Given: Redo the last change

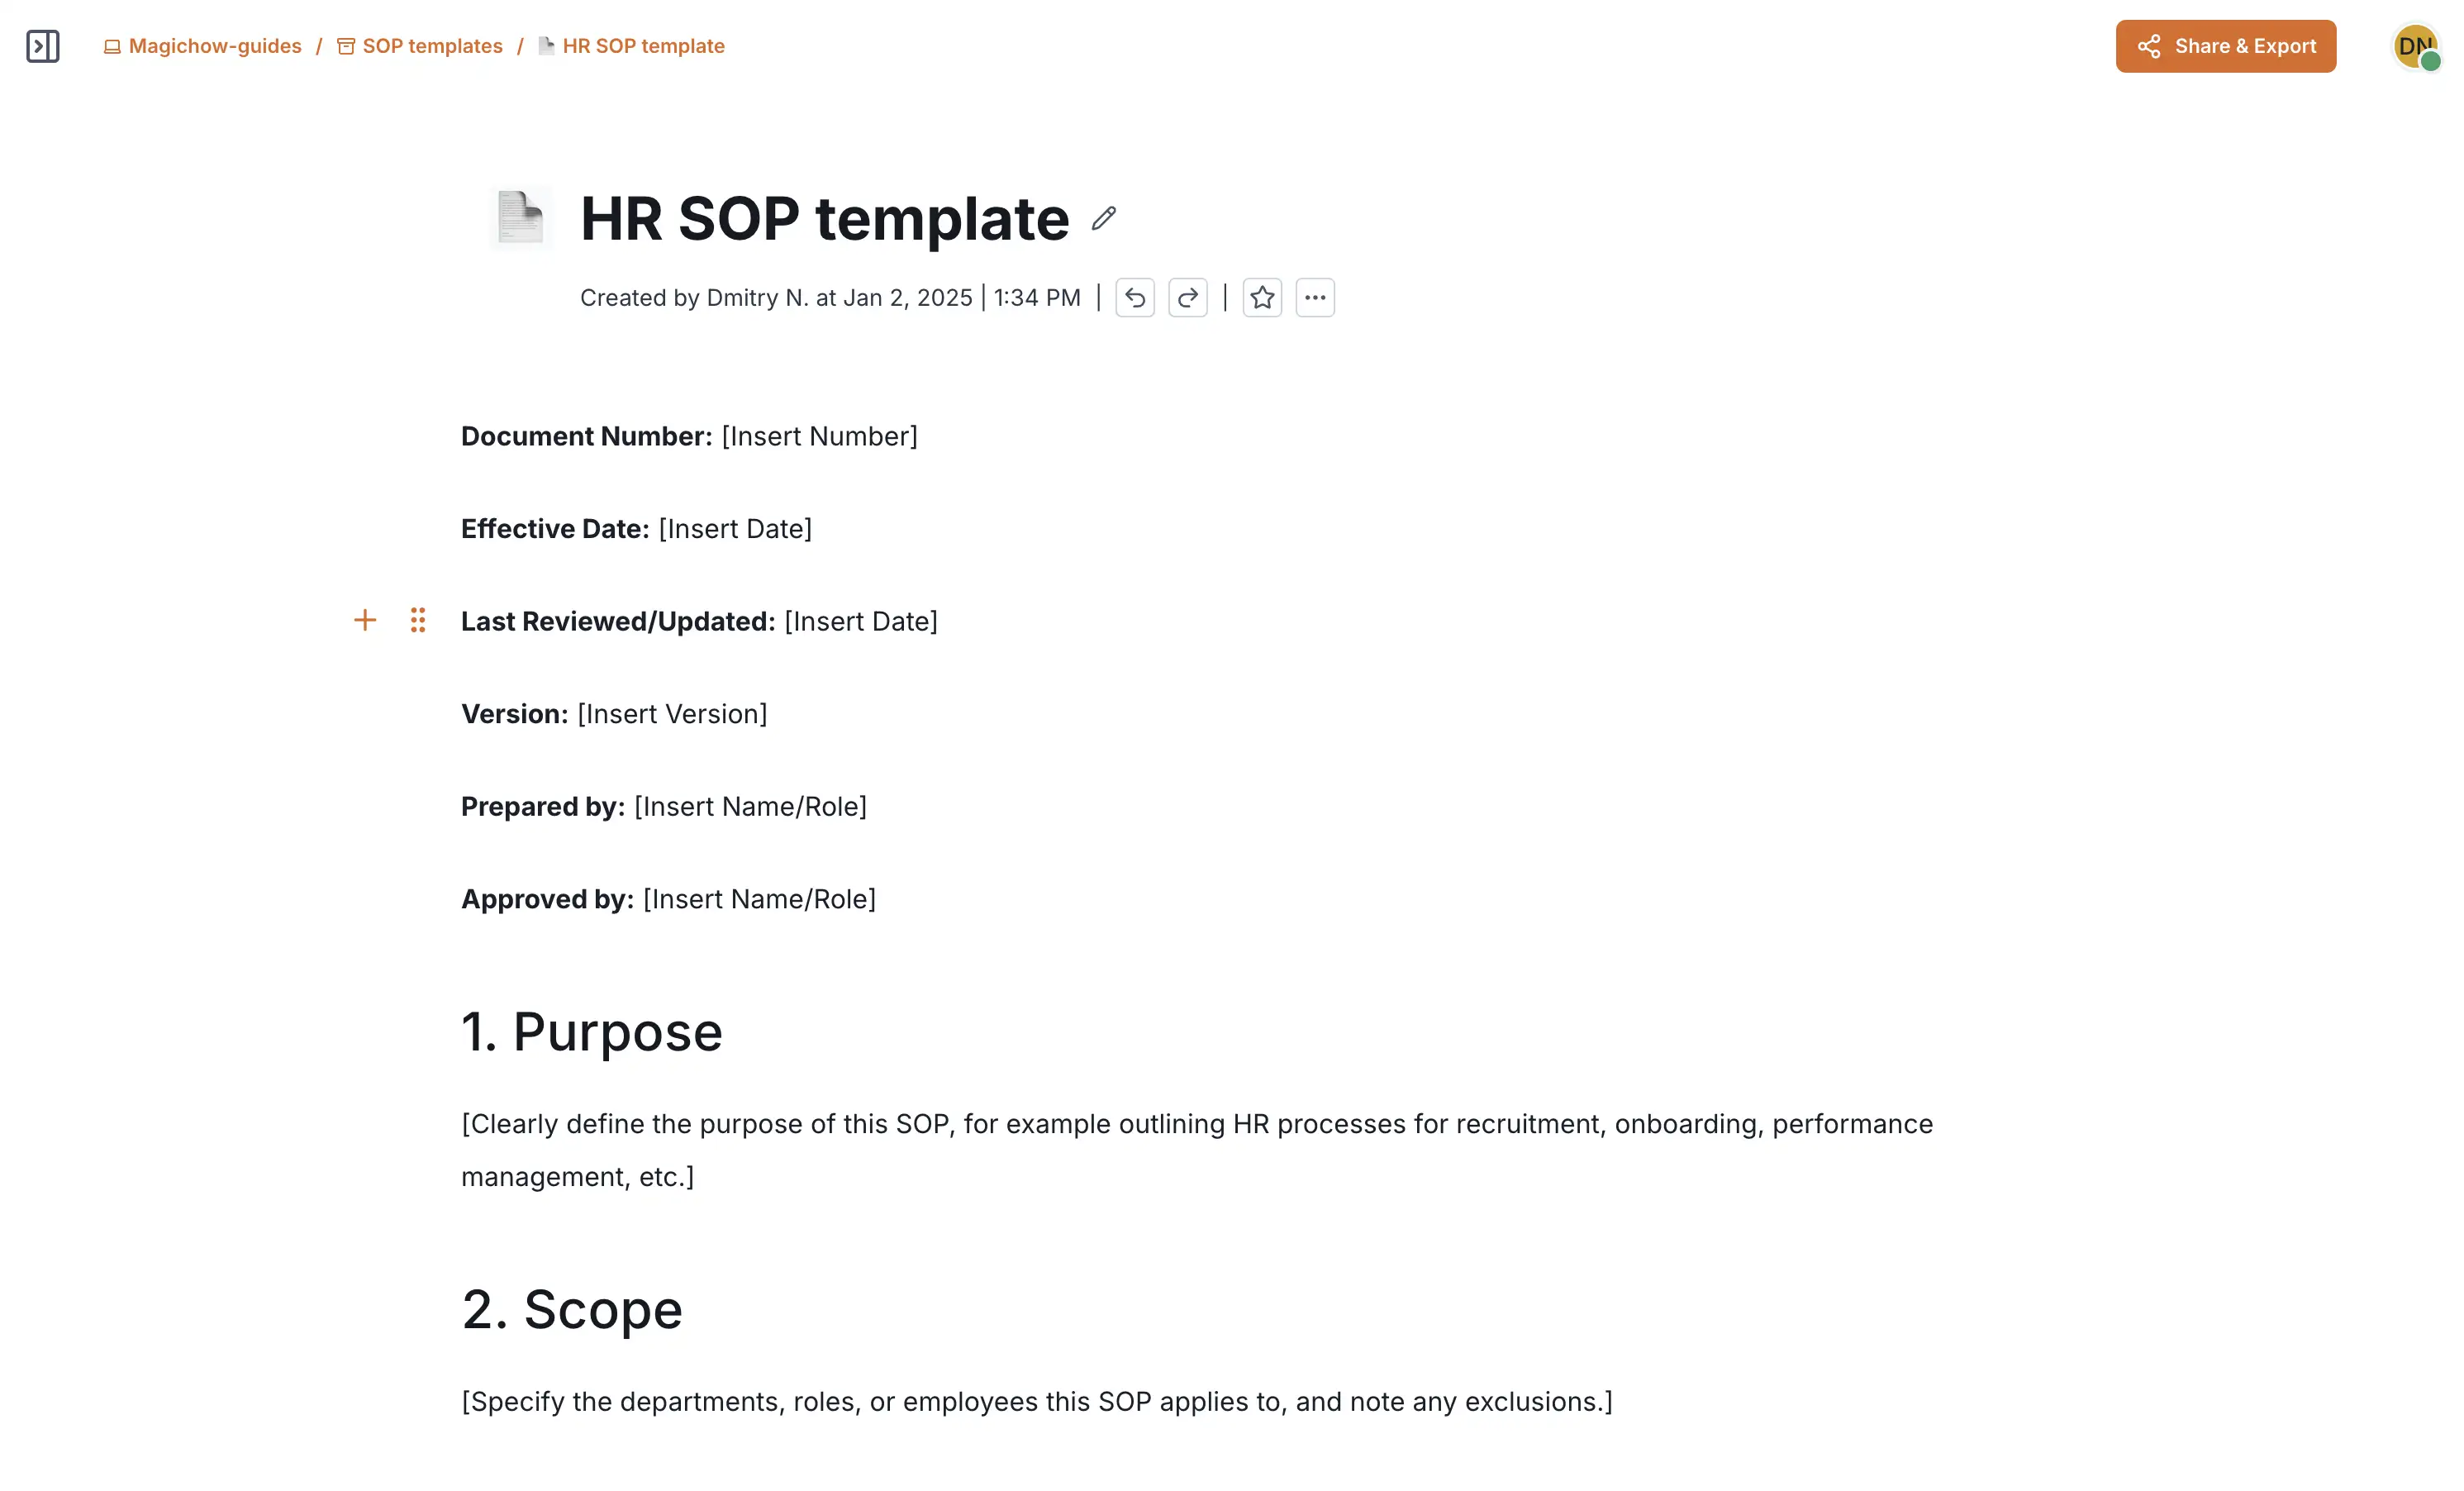Looking at the screenshot, I should (1187, 298).
